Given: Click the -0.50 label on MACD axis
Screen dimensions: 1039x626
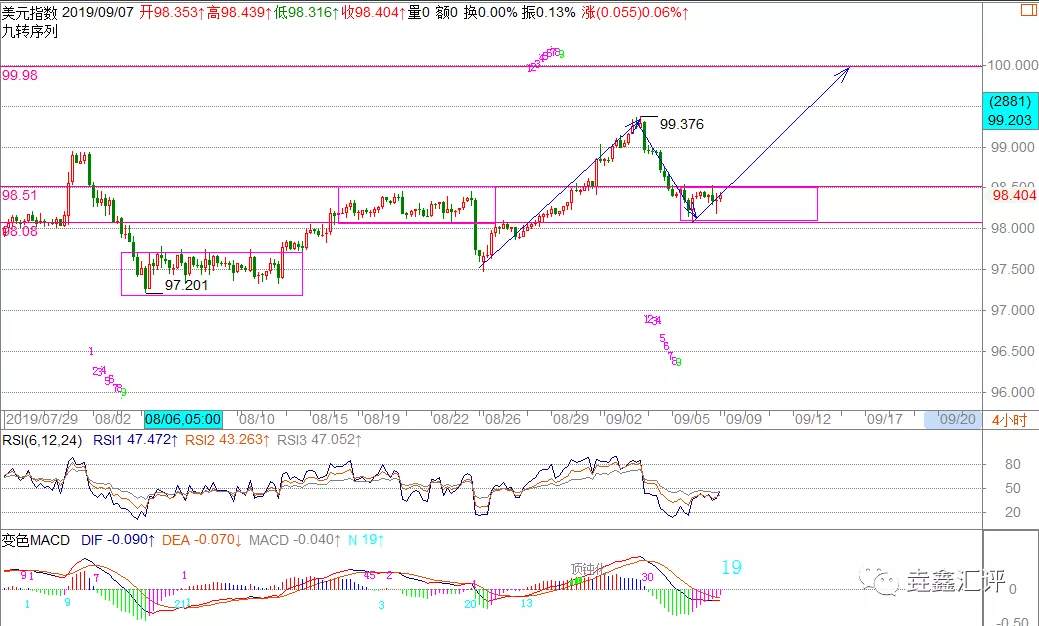Looking at the screenshot, I should tap(1012, 621).
